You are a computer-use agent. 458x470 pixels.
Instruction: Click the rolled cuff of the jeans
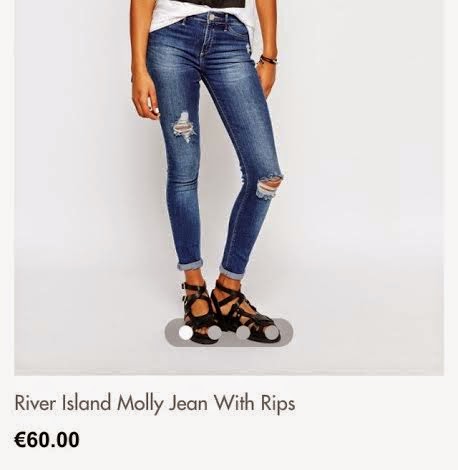click(x=190, y=265)
